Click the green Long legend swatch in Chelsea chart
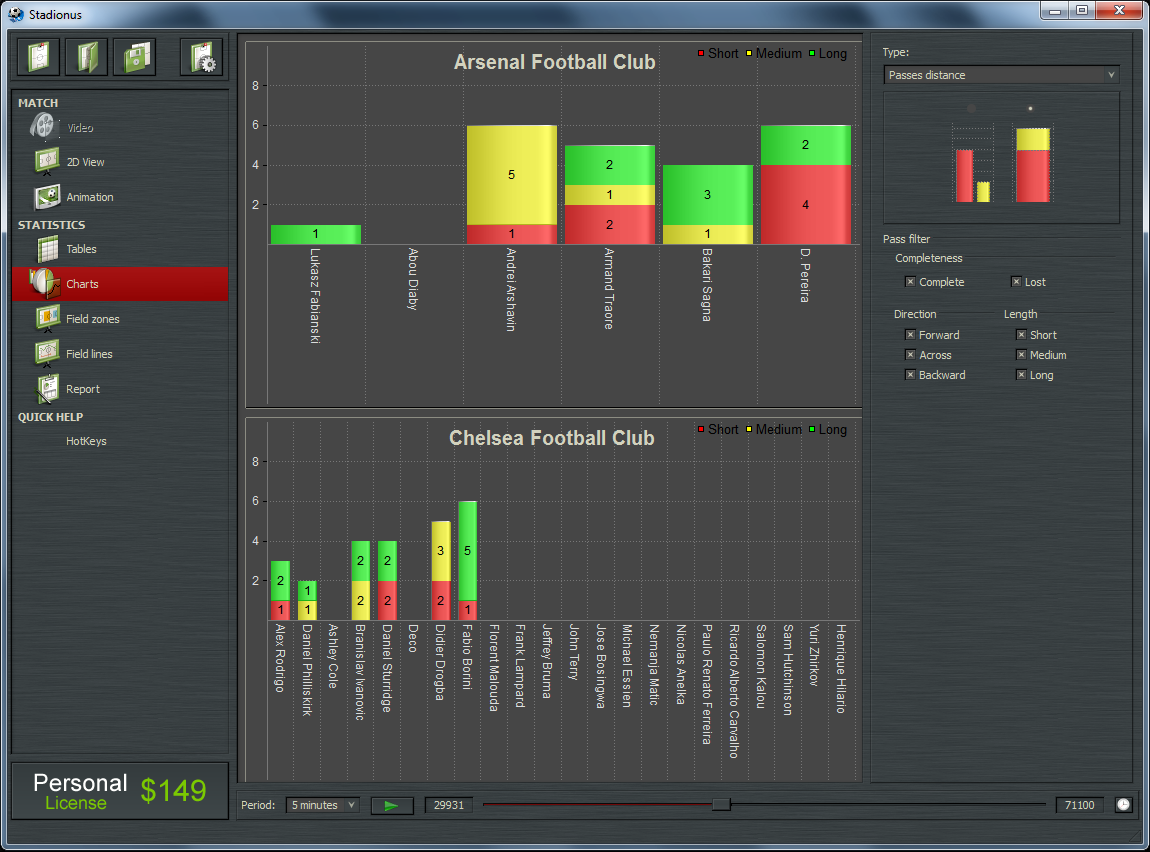1150x852 pixels. click(812, 429)
